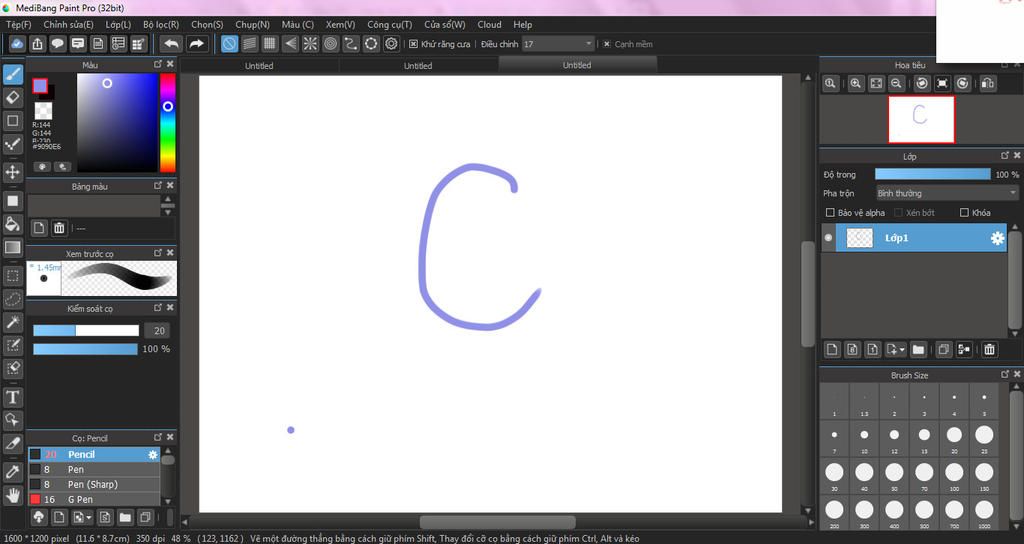The width and height of the screenshot is (1024, 544).
Task: Toggle the Cạnh mềm checkbox
Action: [x=607, y=44]
